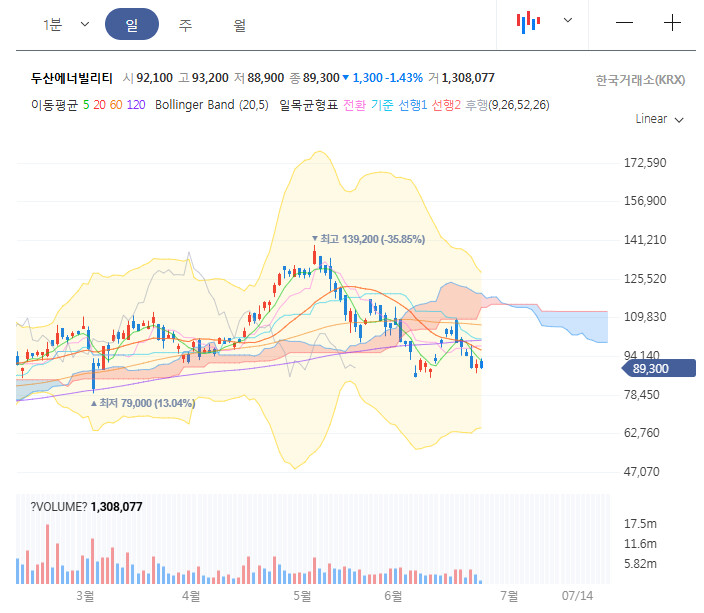Image resolution: width=704 pixels, height=613 pixels.
Task: Click the 6월 date axis label
Action: [x=393, y=596]
